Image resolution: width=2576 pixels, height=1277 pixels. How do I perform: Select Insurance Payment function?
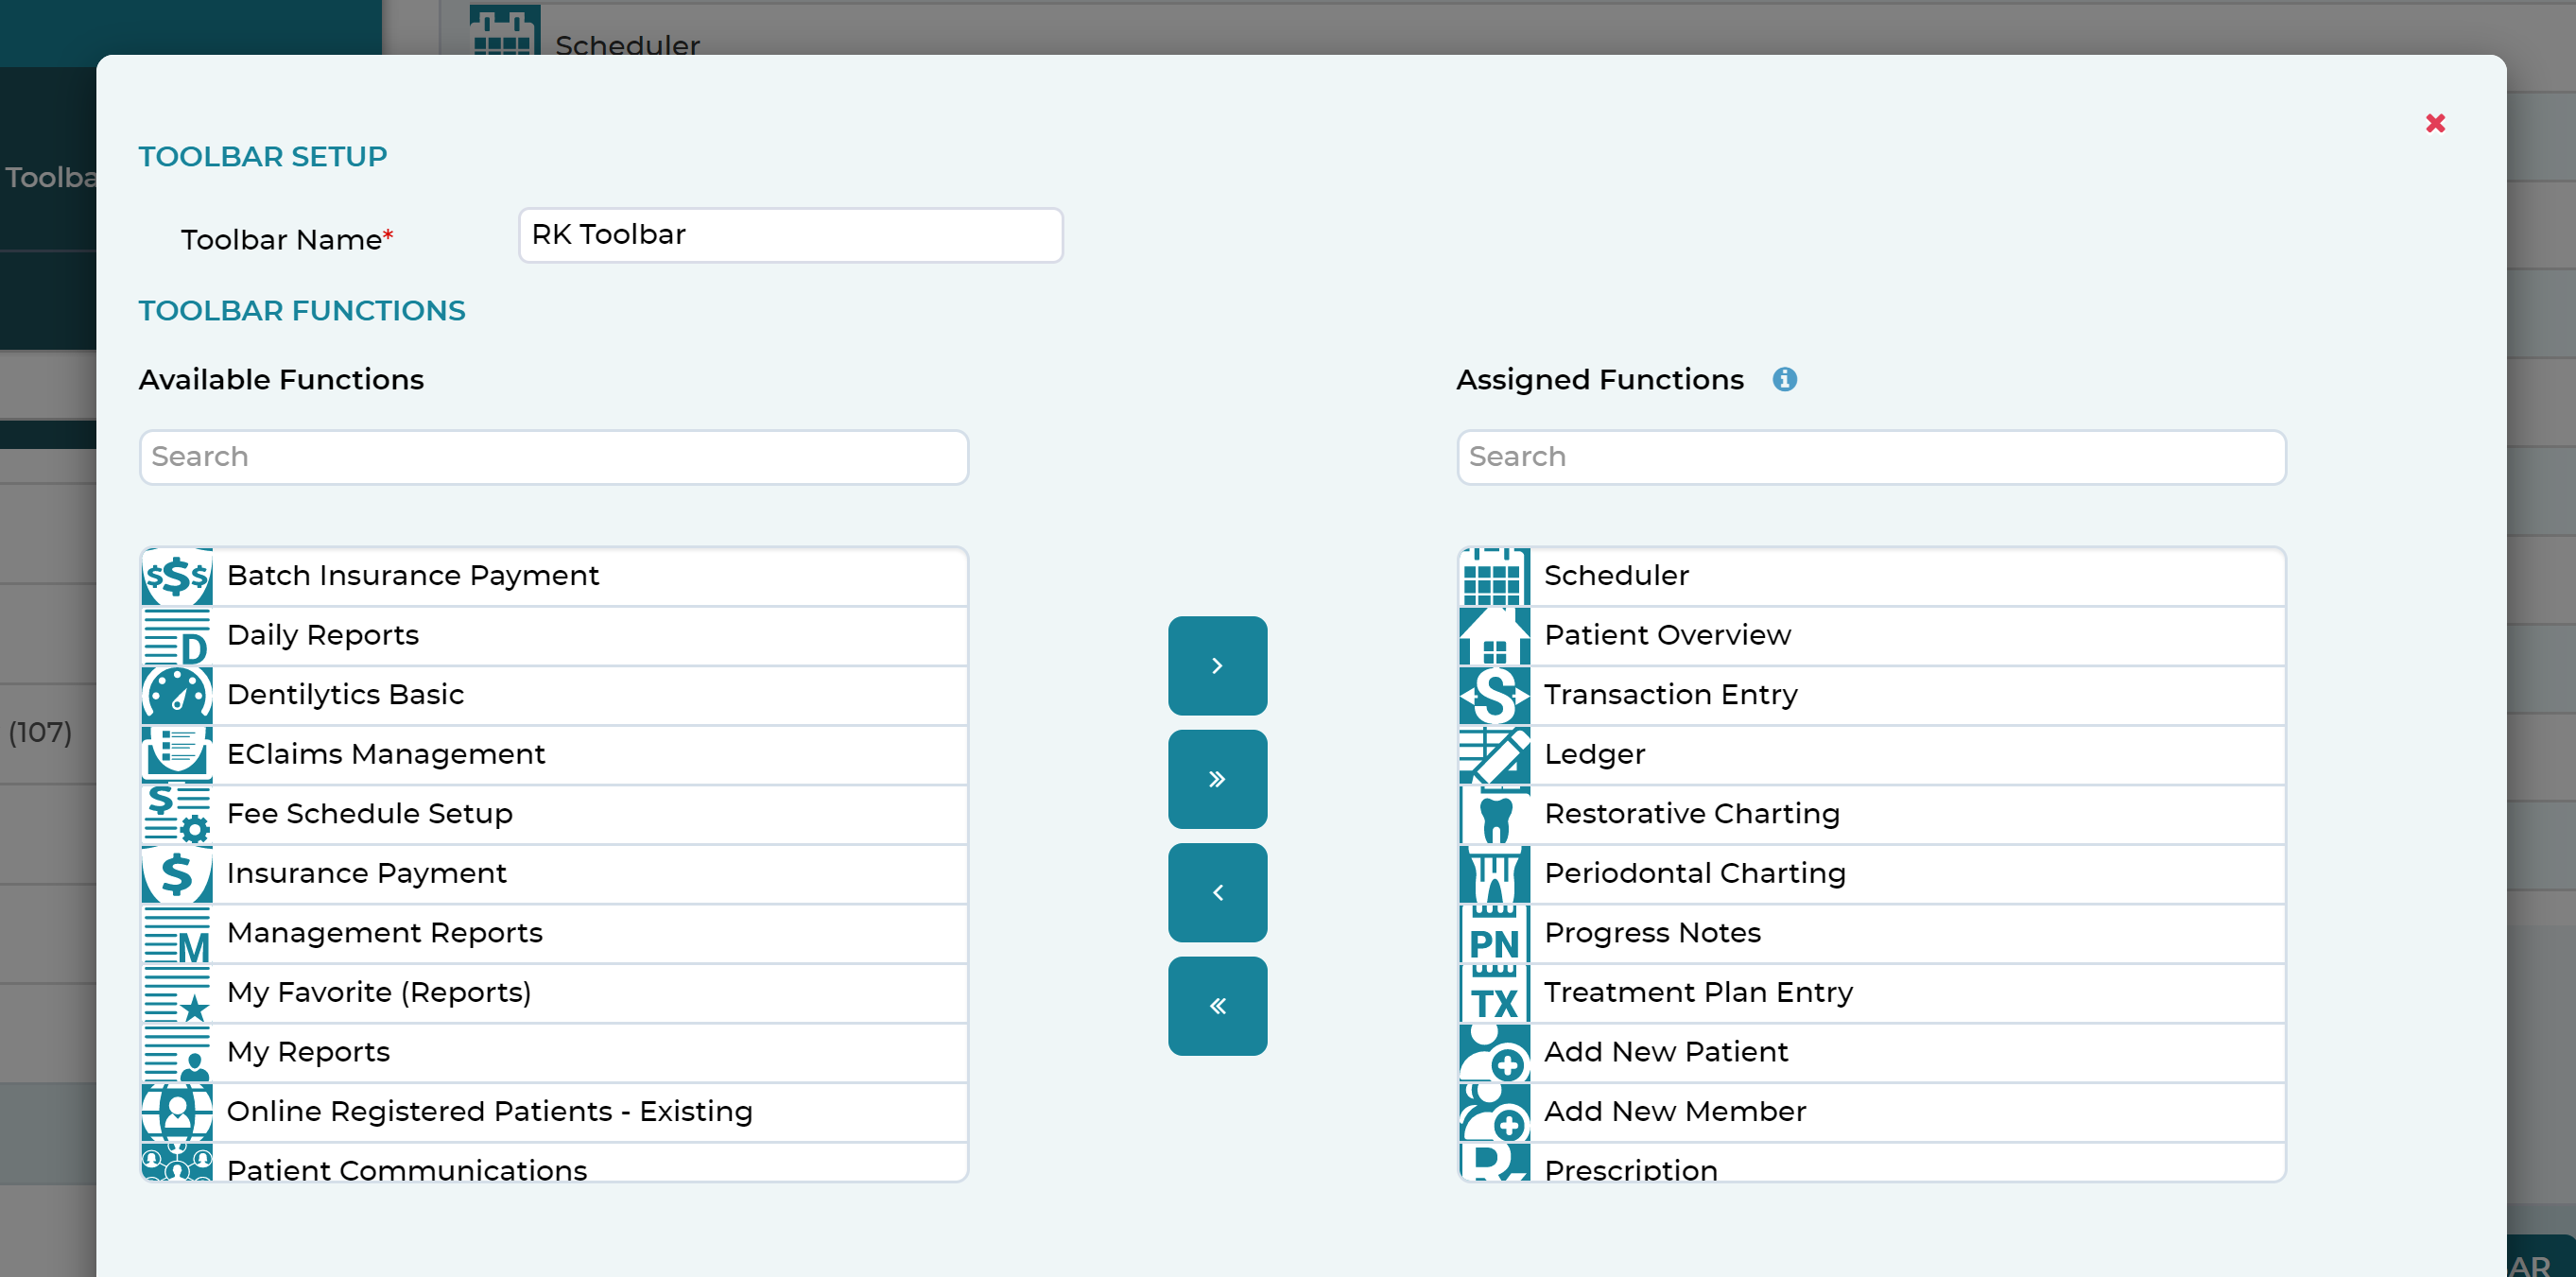(x=554, y=874)
